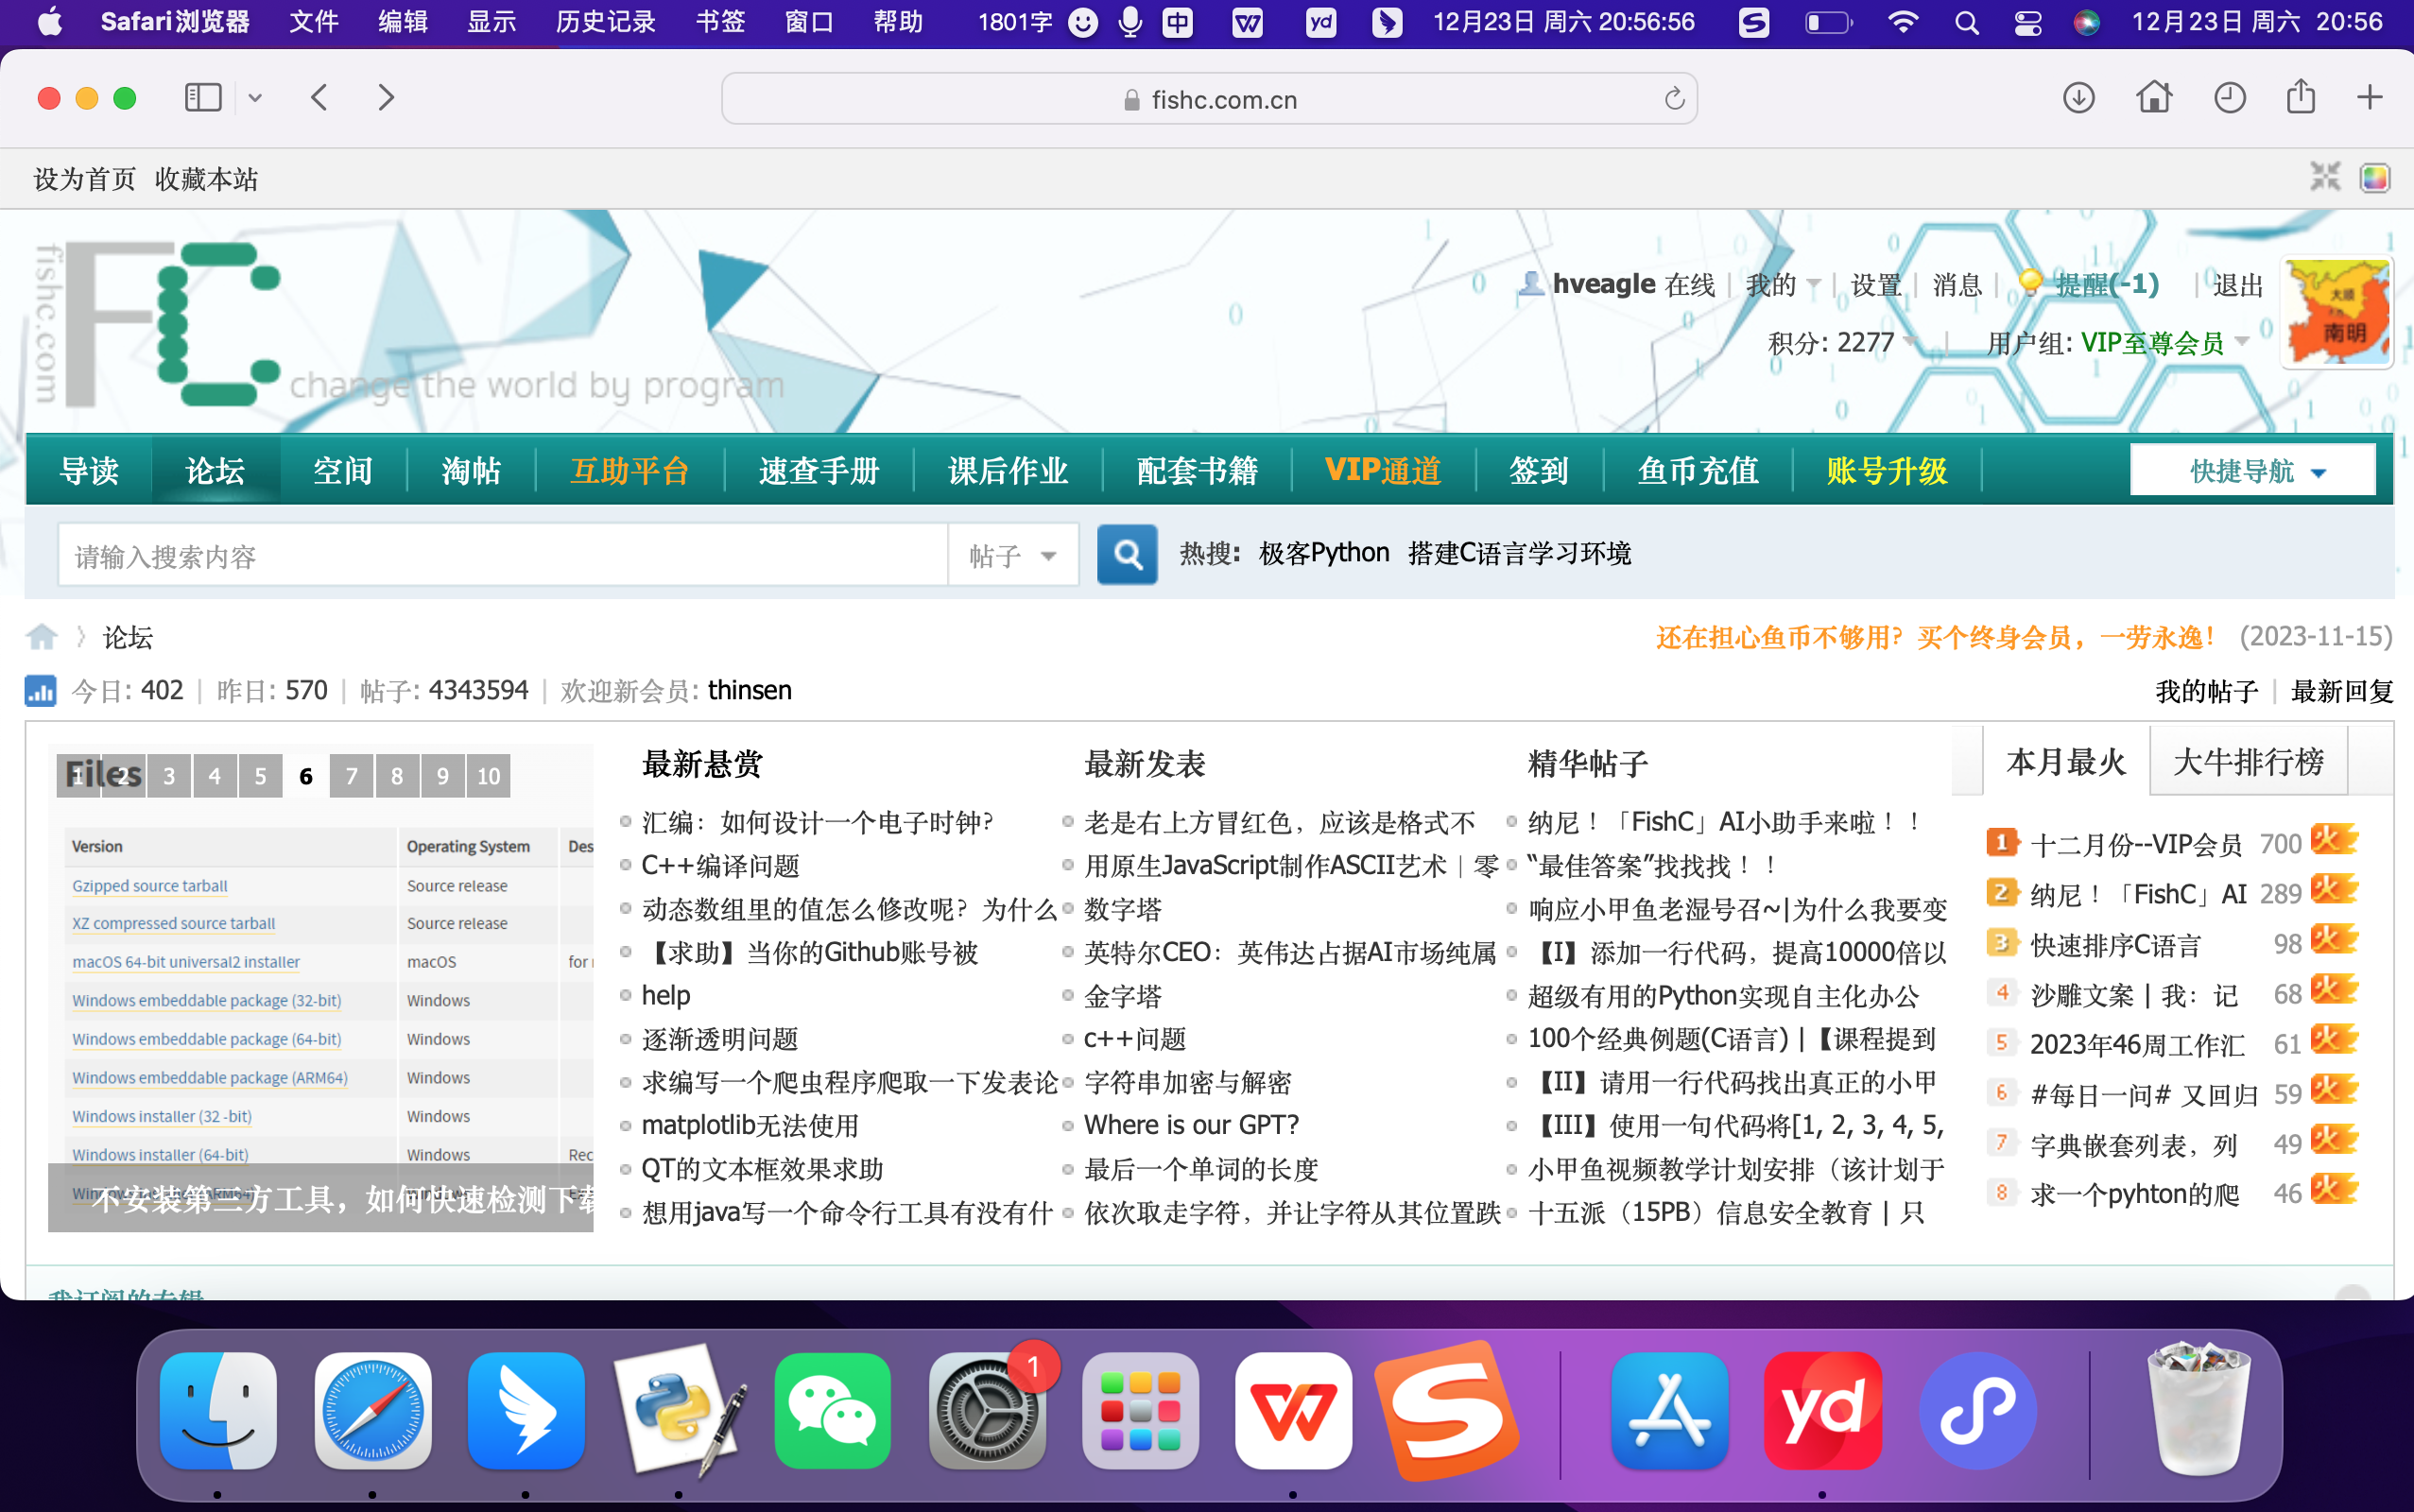Open the 我的帖子 link
This screenshot has width=2414, height=1512.
2206,691
